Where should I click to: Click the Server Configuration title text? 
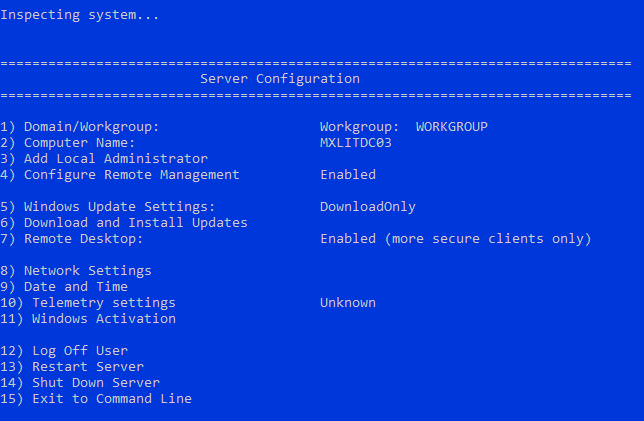click(280, 78)
